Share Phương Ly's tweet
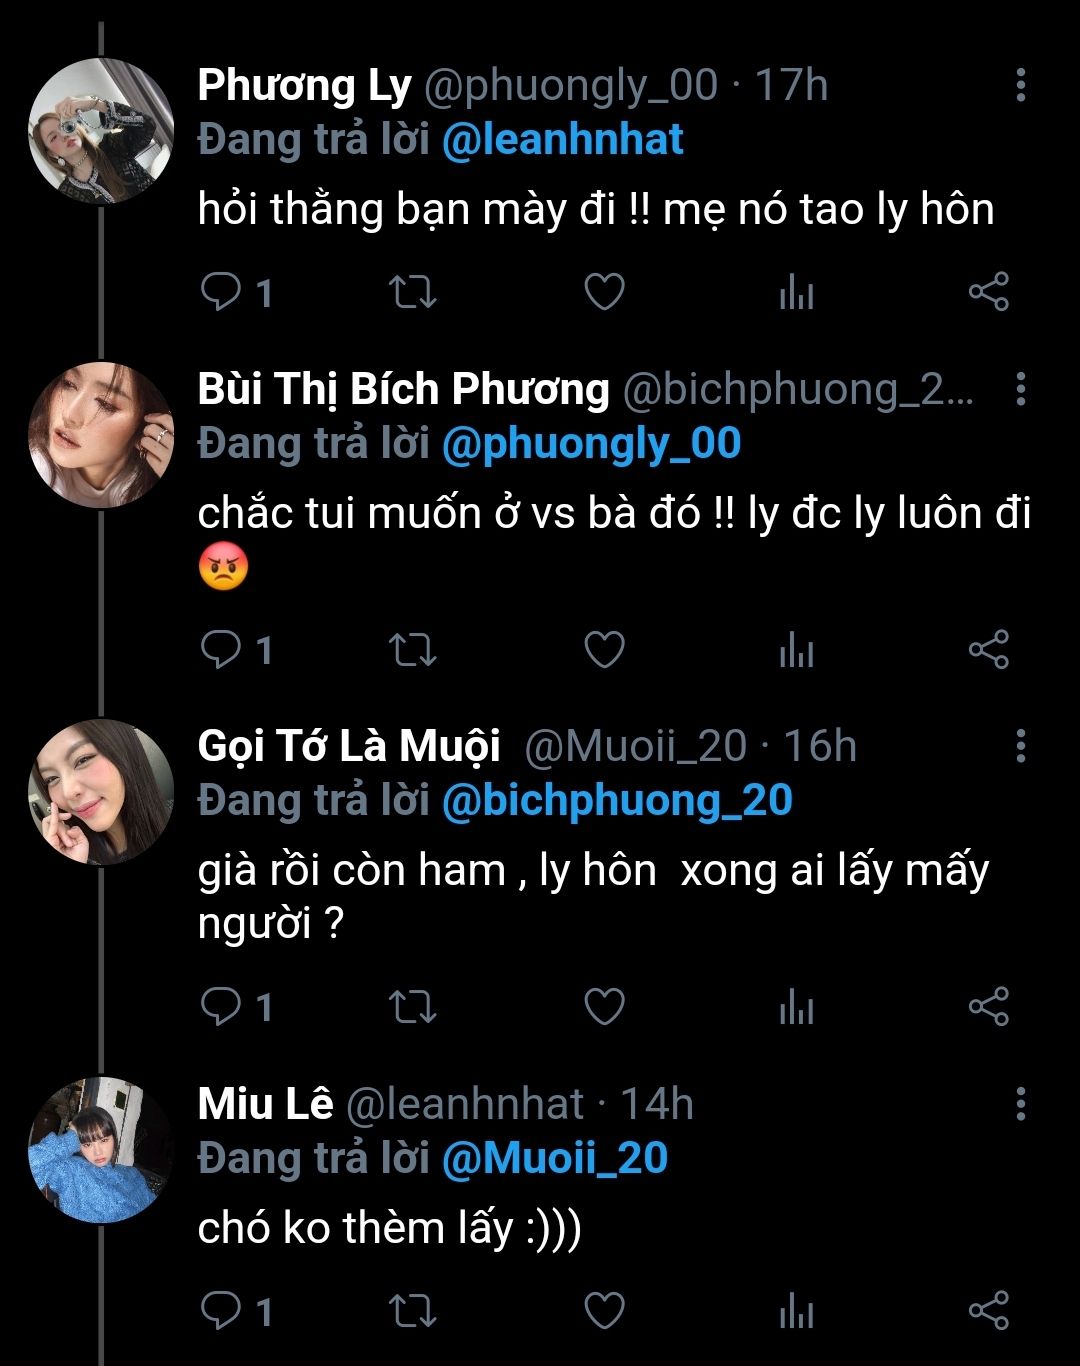The height and width of the screenshot is (1366, 1080). point(989,292)
